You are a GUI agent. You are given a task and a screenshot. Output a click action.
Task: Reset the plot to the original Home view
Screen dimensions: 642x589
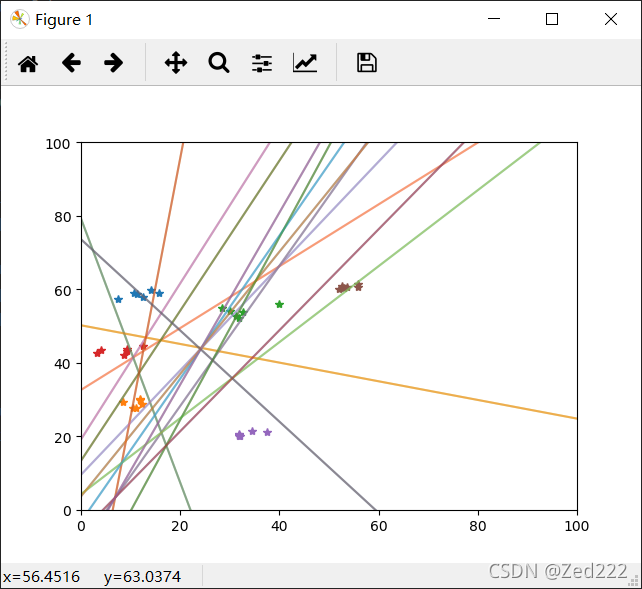(x=28, y=63)
